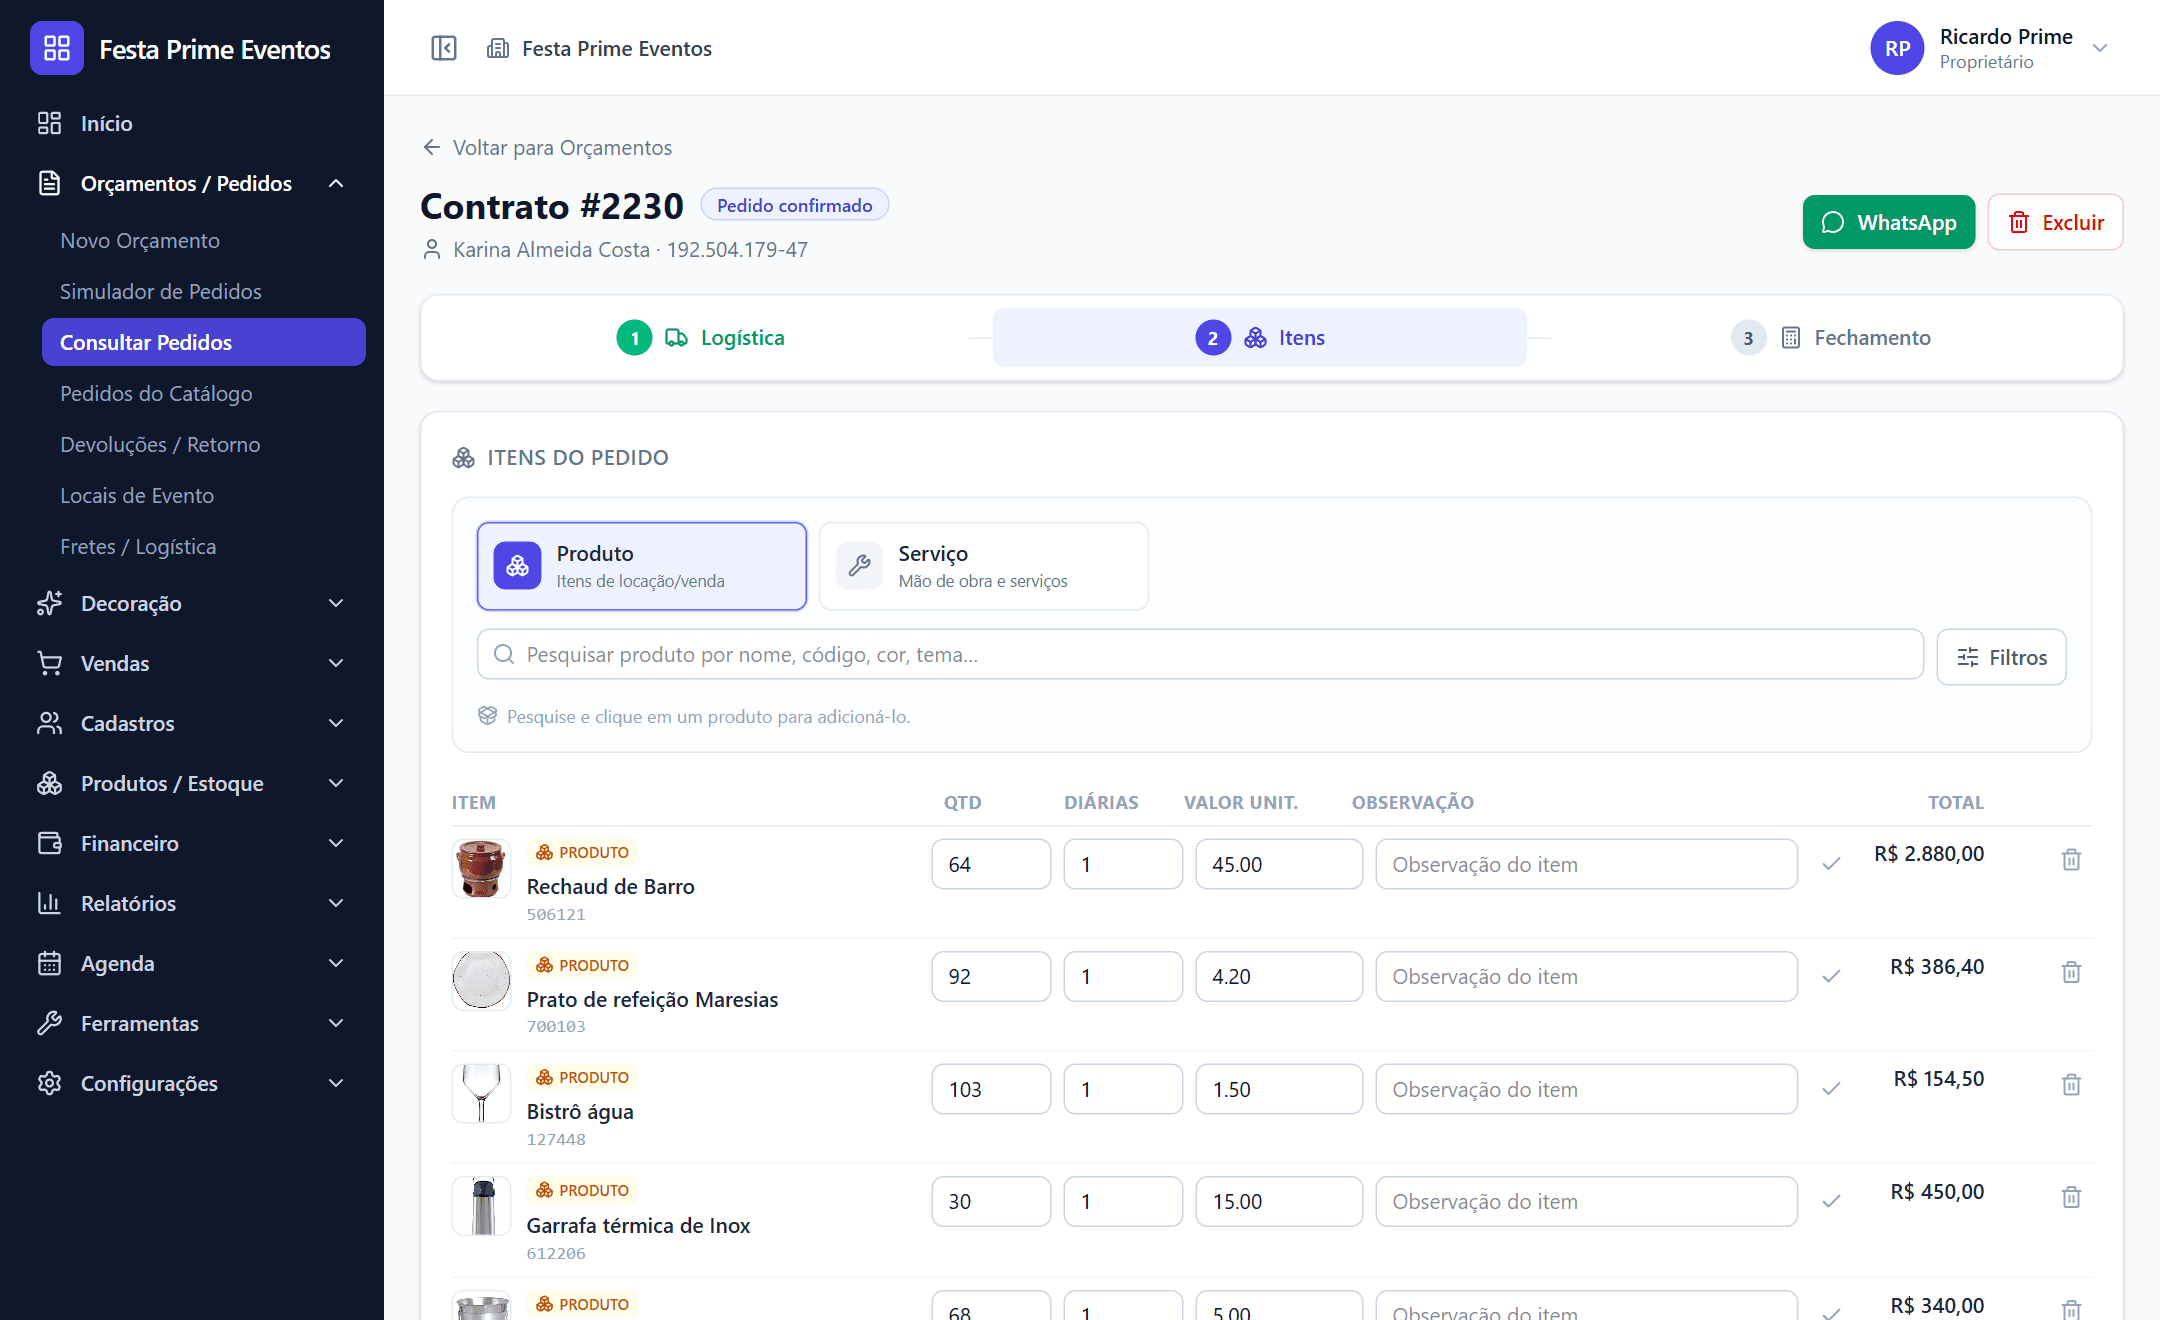Confirm the Rechaud de Barro row checkmark
Image resolution: width=2160 pixels, height=1320 pixels.
point(1831,864)
